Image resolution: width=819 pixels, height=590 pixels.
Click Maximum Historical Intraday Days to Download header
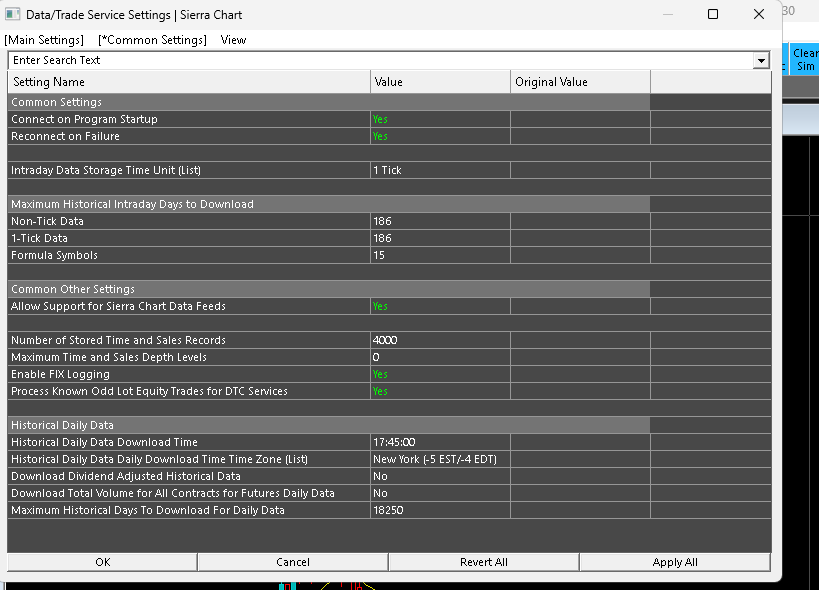[x=329, y=204]
